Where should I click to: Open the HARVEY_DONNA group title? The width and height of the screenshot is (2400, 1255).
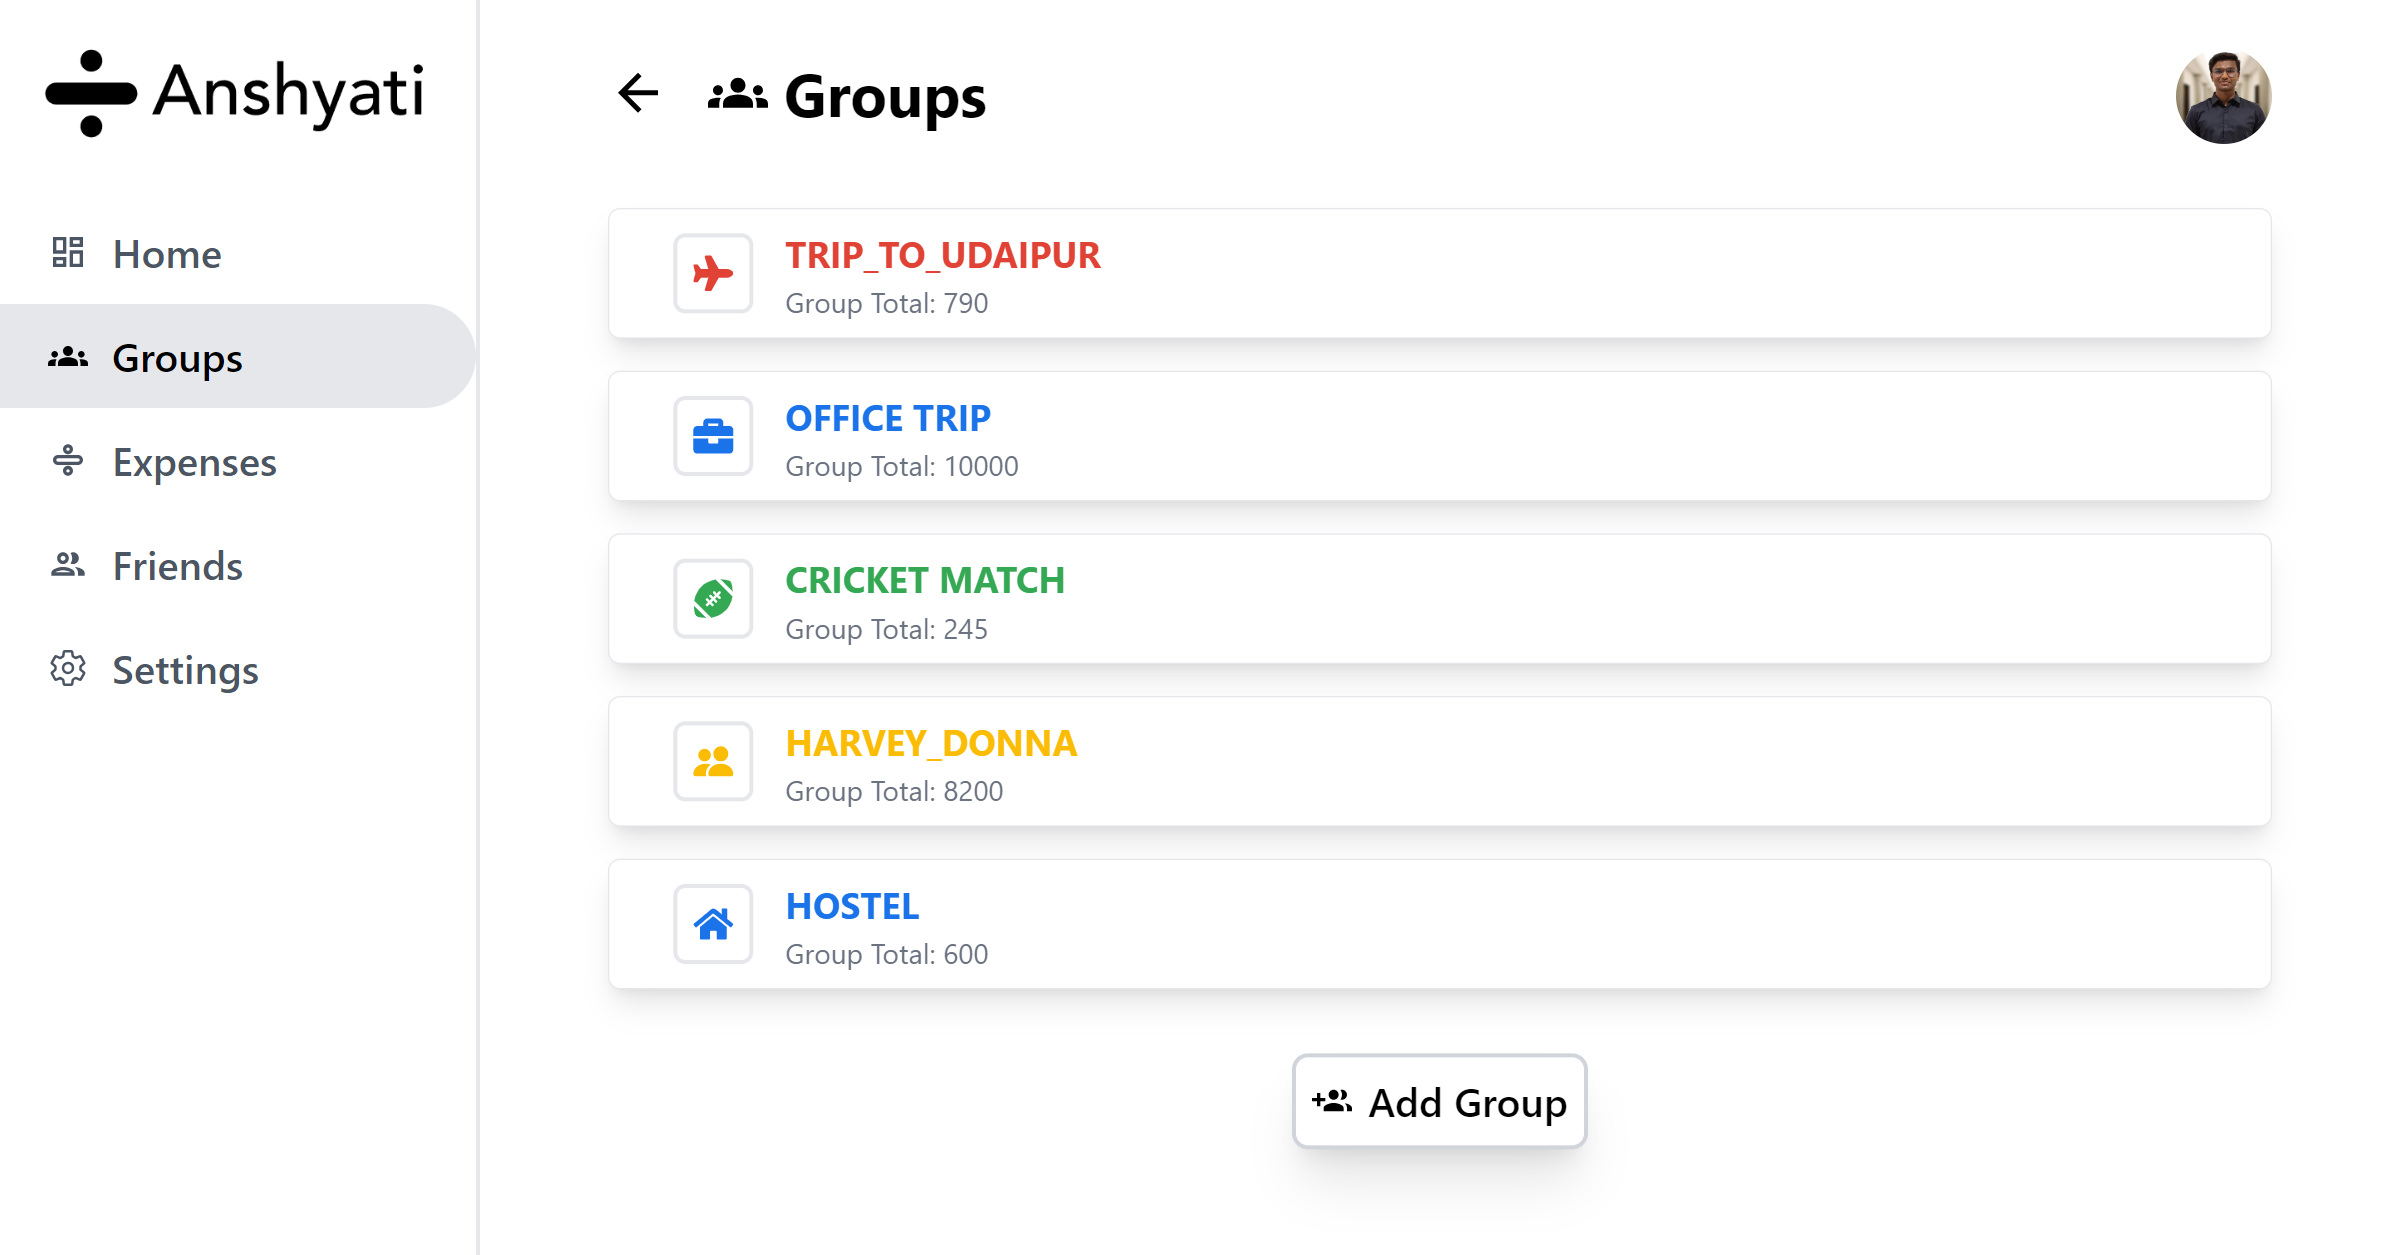(x=931, y=743)
